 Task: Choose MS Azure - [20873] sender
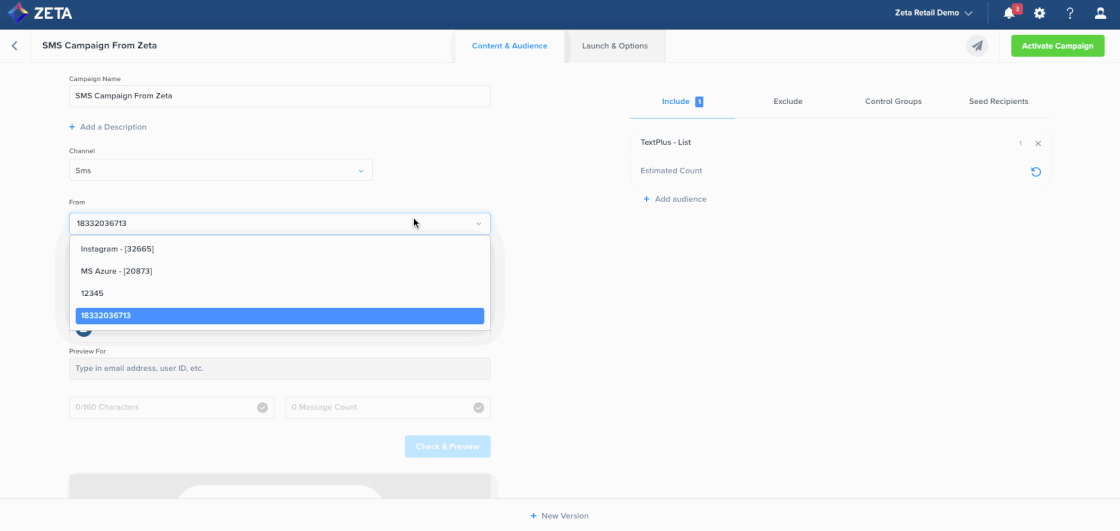(116, 271)
